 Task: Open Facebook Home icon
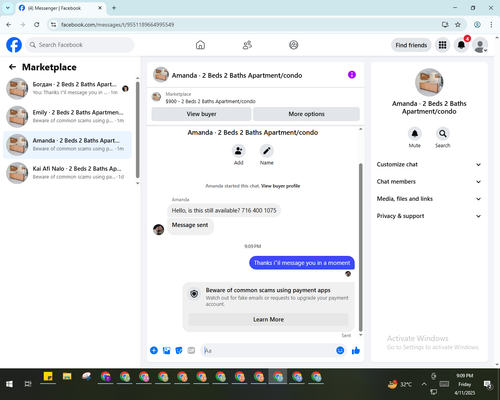(200, 45)
